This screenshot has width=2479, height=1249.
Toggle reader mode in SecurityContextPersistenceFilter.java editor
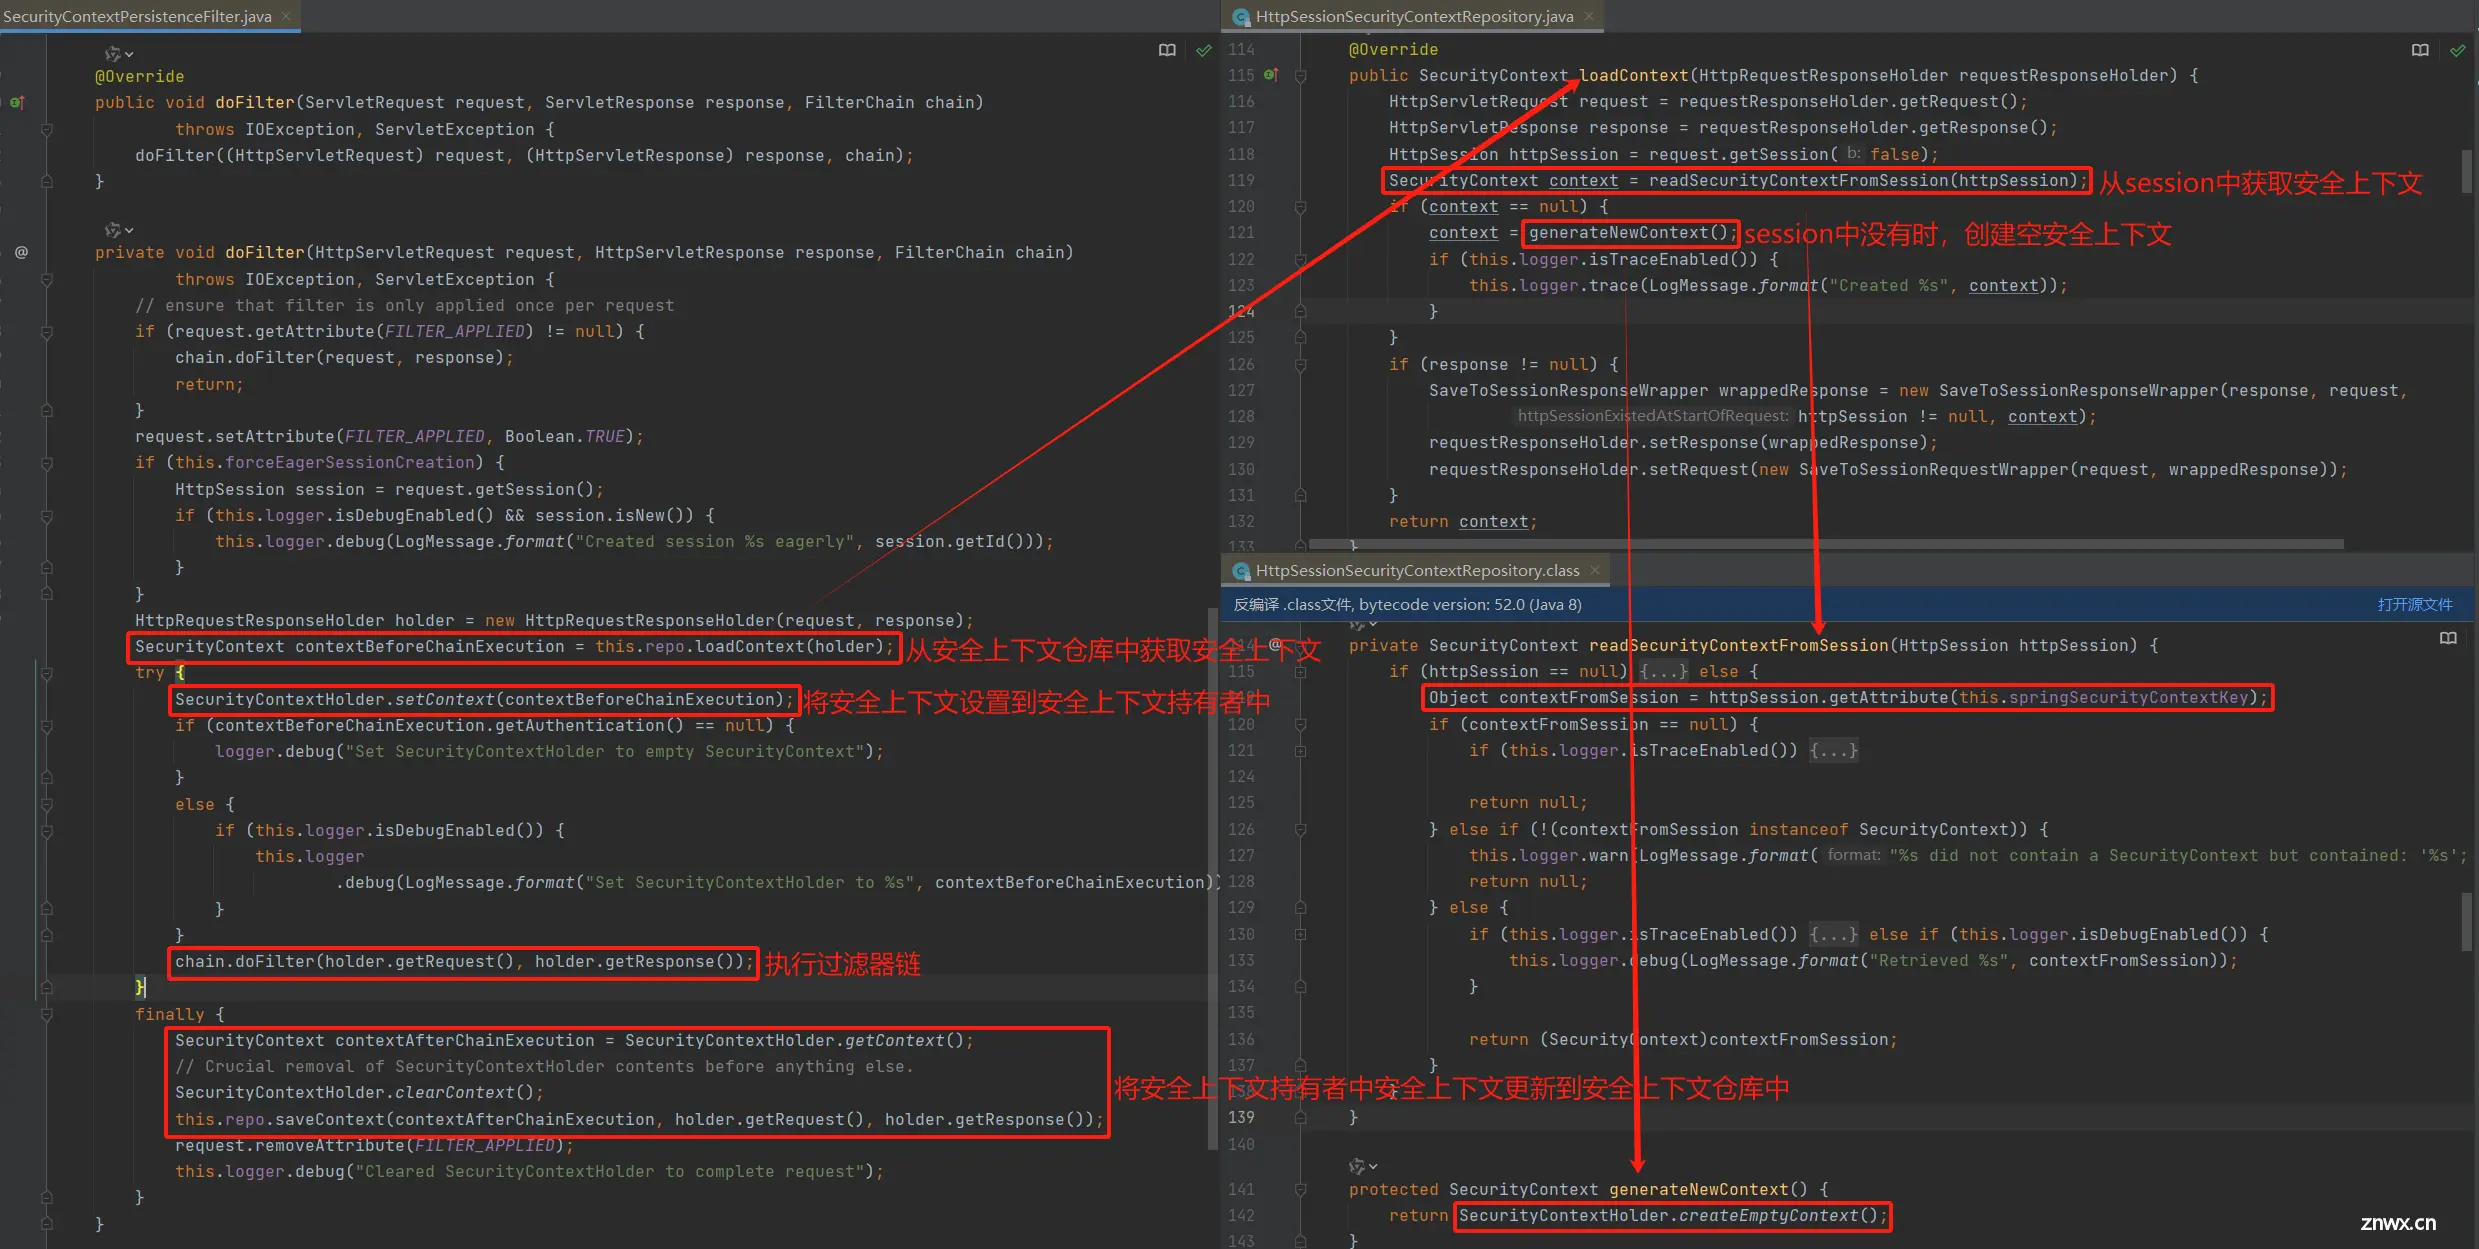tap(1167, 50)
